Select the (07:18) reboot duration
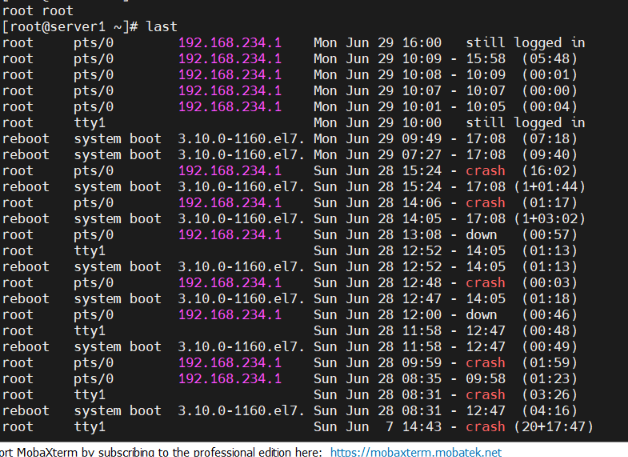 [550, 139]
